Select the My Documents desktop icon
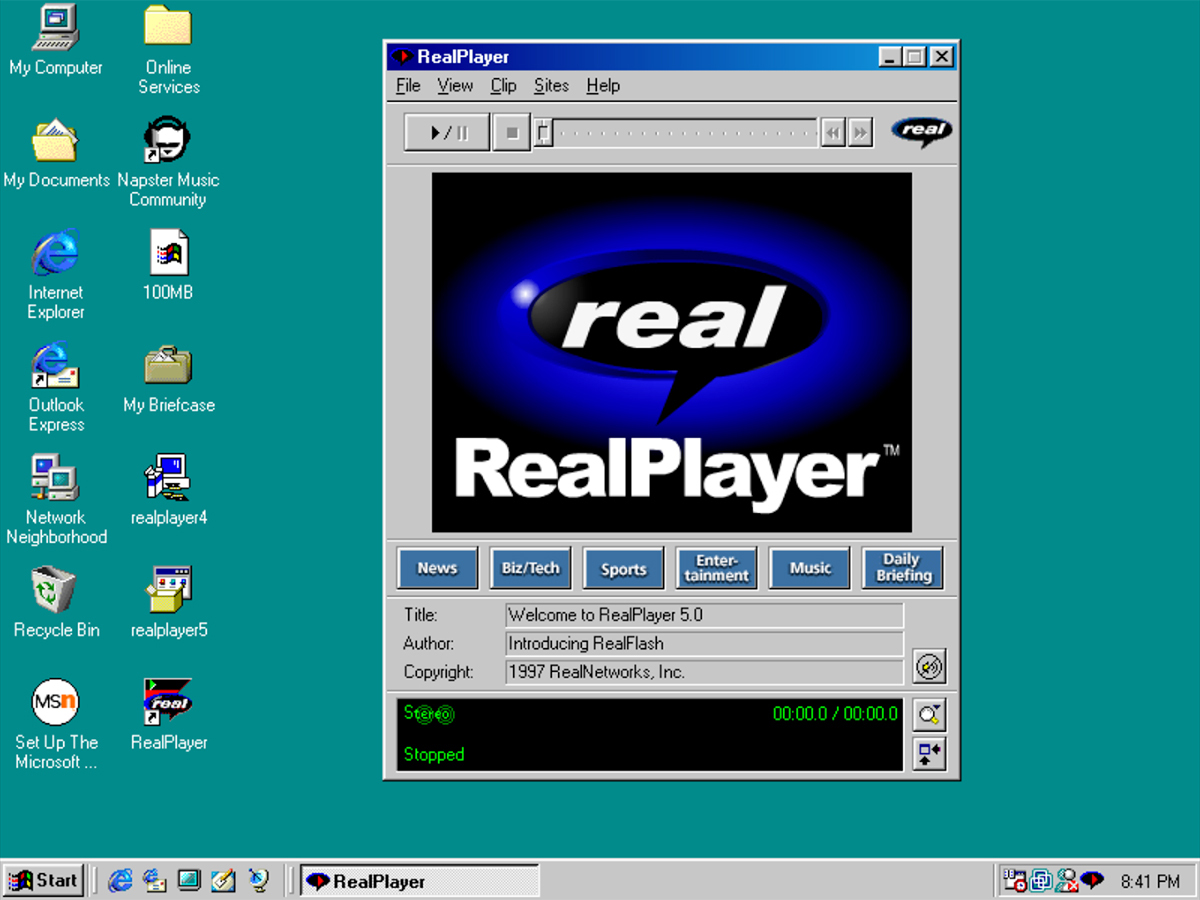The width and height of the screenshot is (1200, 900). coord(56,153)
